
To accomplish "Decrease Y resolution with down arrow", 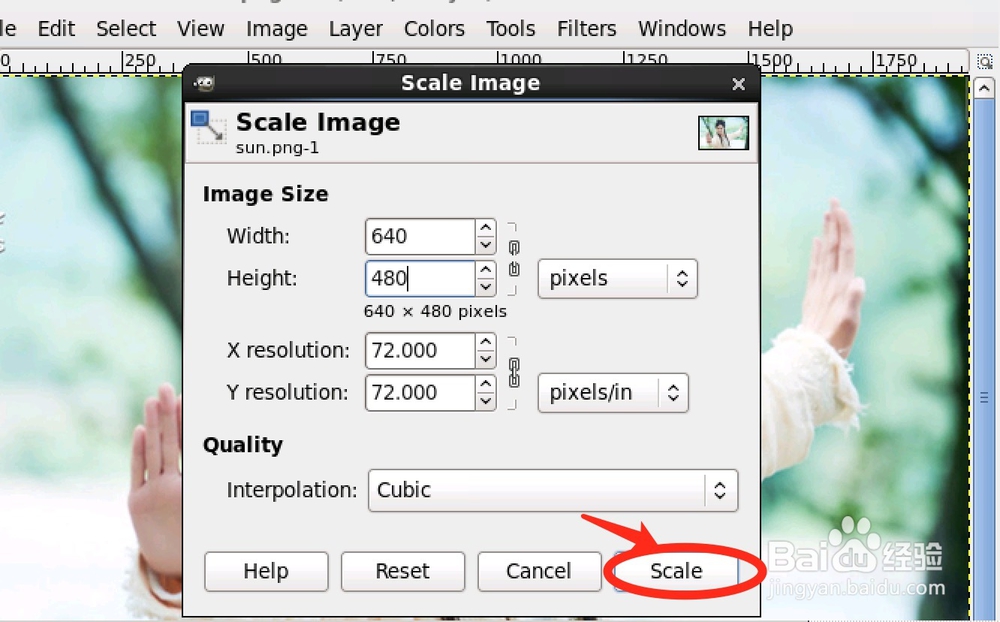I will (486, 401).
